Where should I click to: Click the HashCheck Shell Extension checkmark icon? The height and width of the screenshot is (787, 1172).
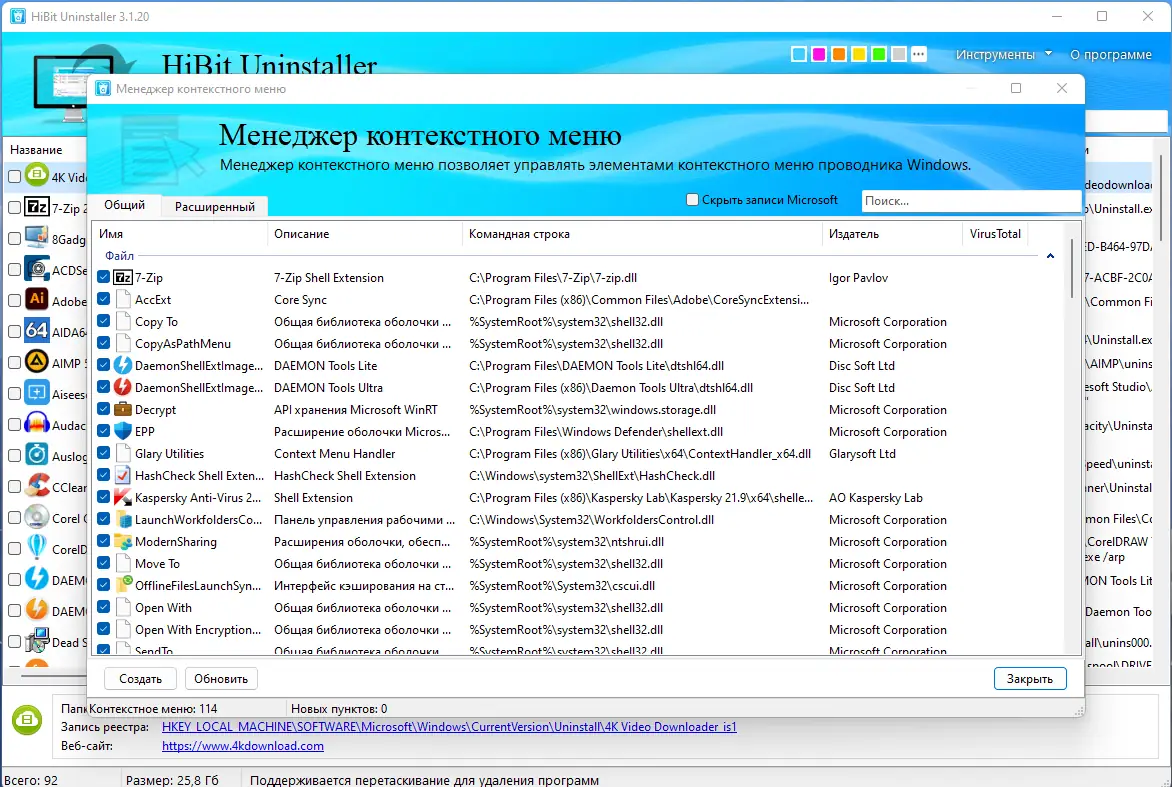[123, 475]
